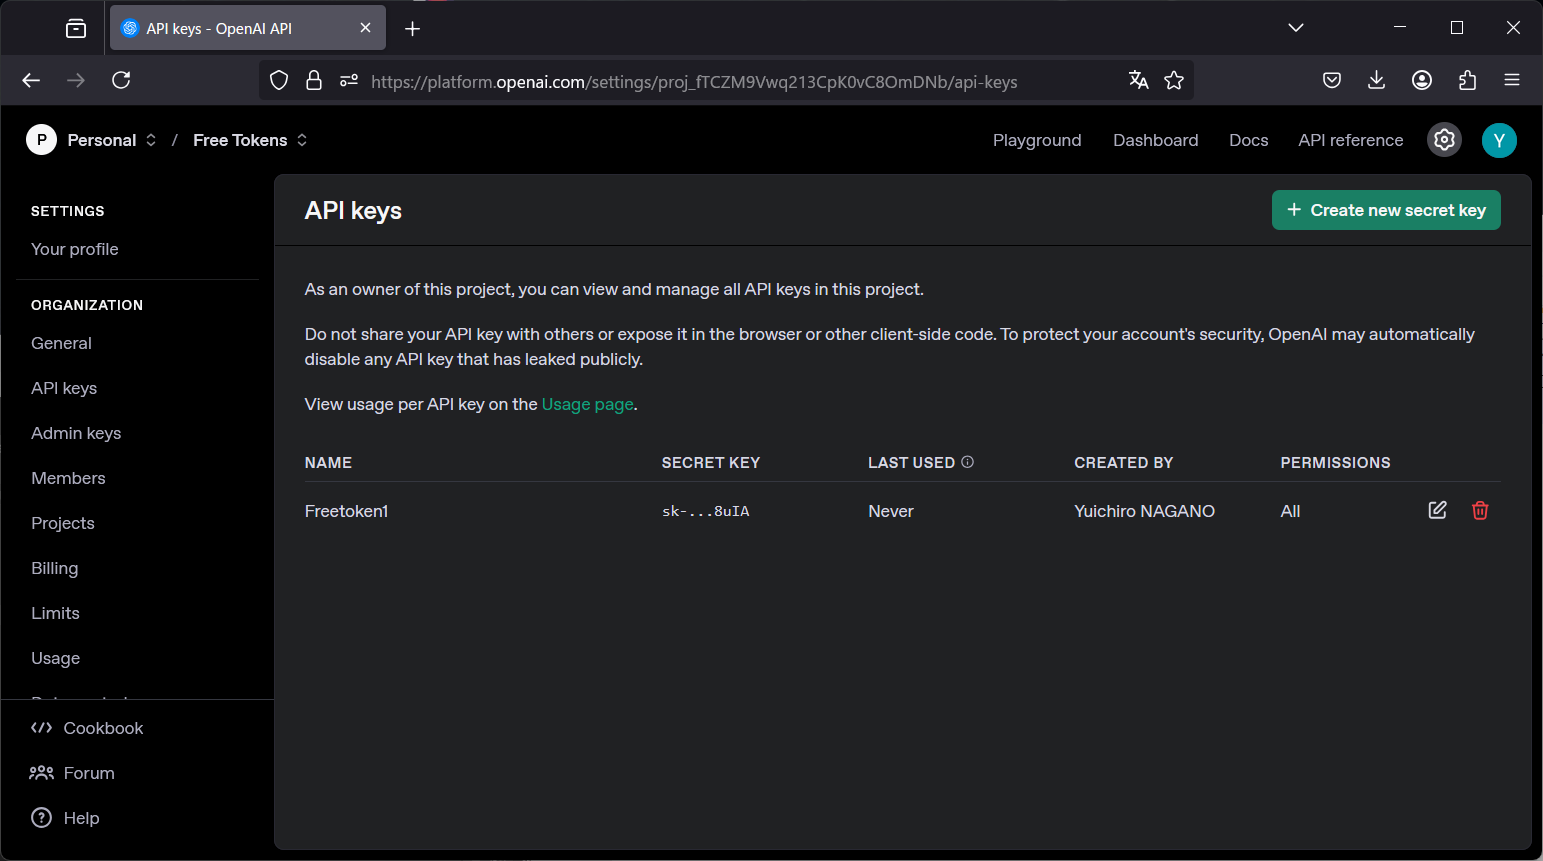Follow the Usage page link

point(587,404)
